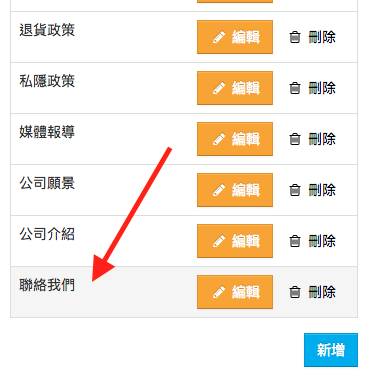Image resolution: width=367 pixels, height=376 pixels.
Task: Select the 聯絡我們 row title
Action: click(47, 285)
